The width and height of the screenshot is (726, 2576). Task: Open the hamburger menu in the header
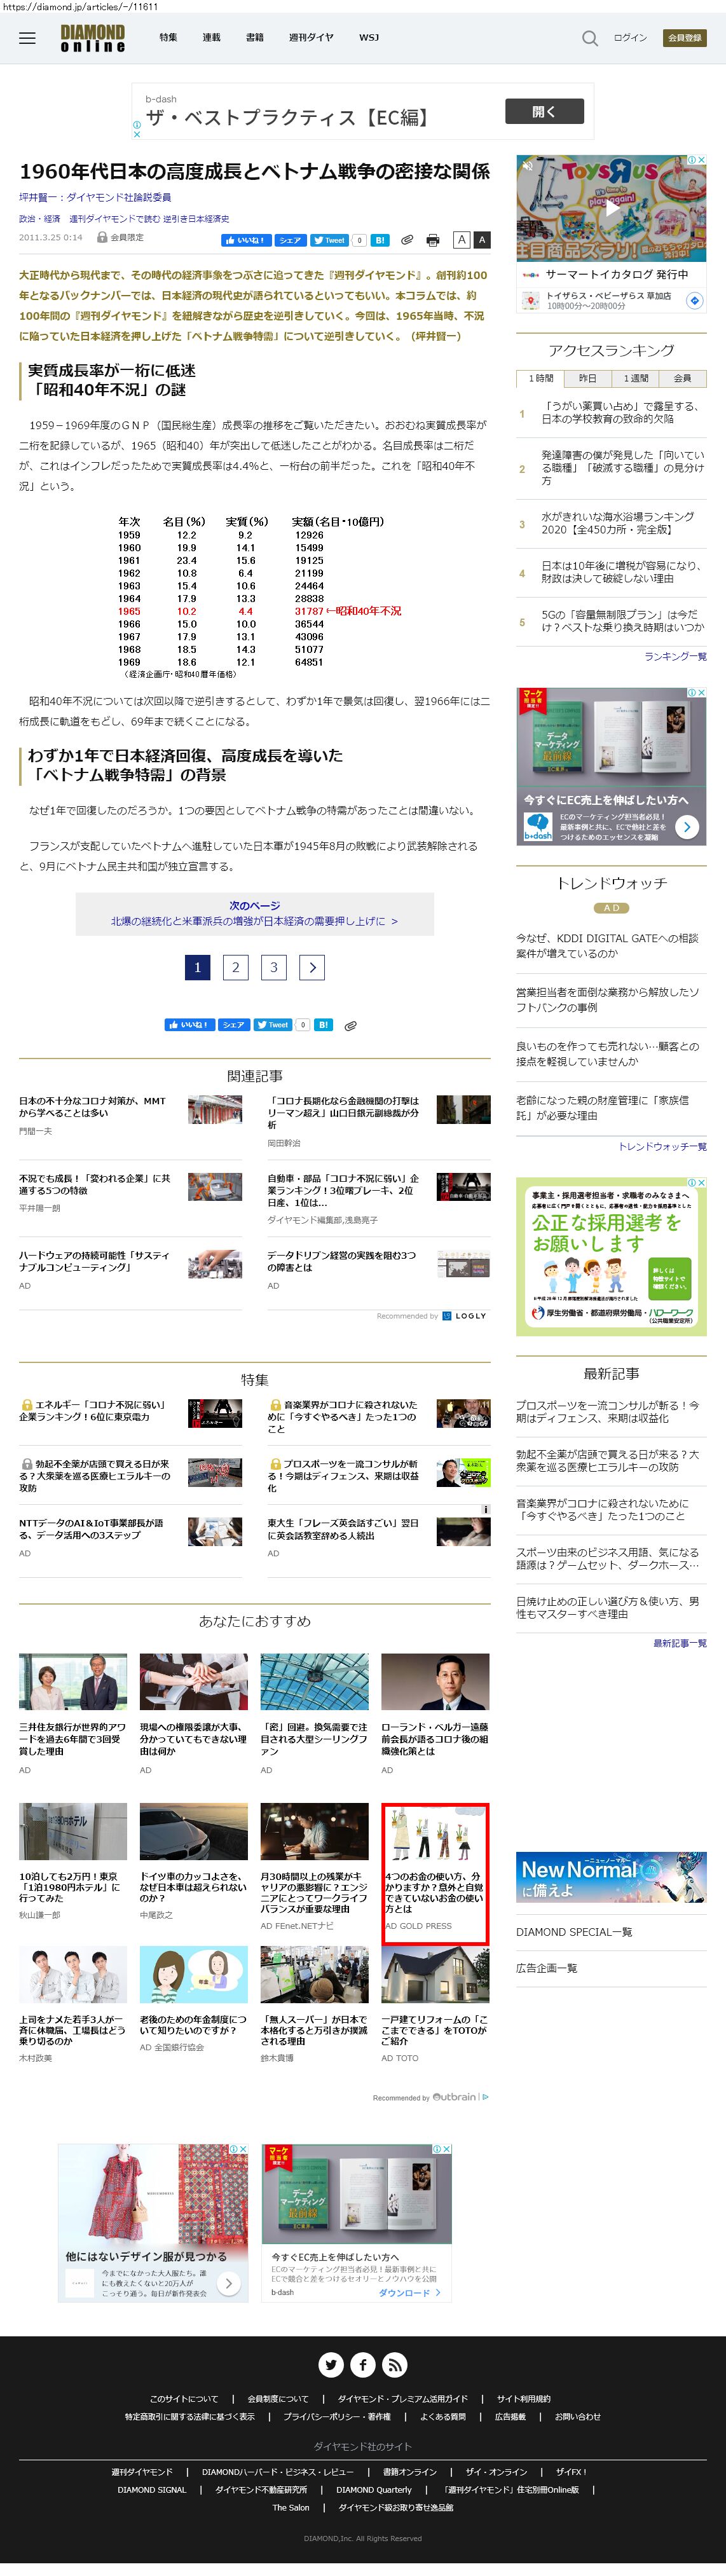(x=27, y=38)
